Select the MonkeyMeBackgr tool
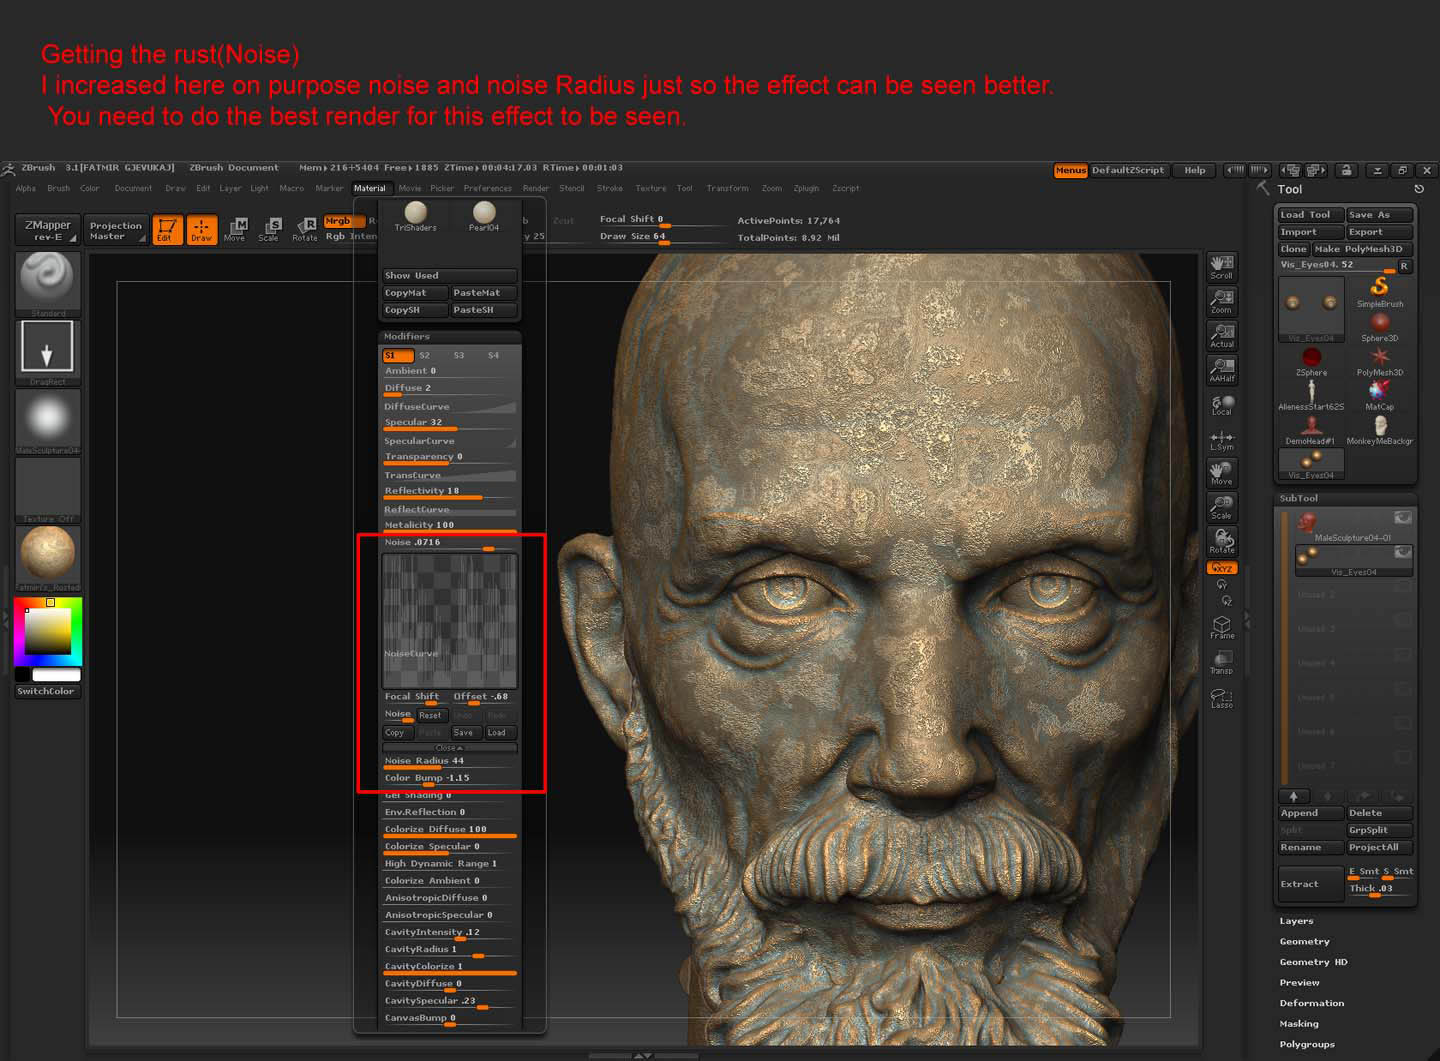Viewport: 1440px width, 1061px height. pyautogui.click(x=1379, y=429)
